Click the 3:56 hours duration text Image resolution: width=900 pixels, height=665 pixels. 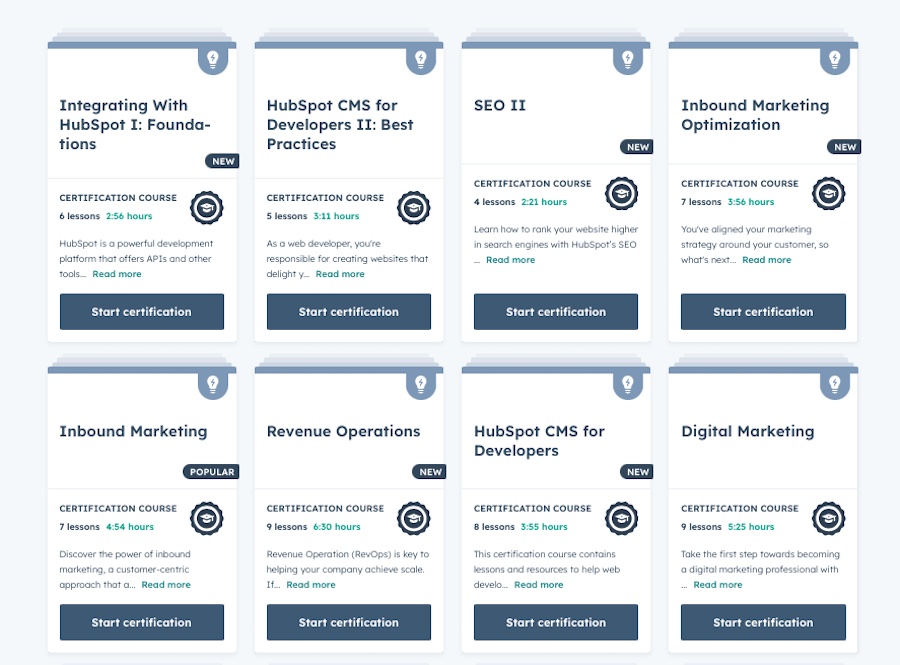751,202
